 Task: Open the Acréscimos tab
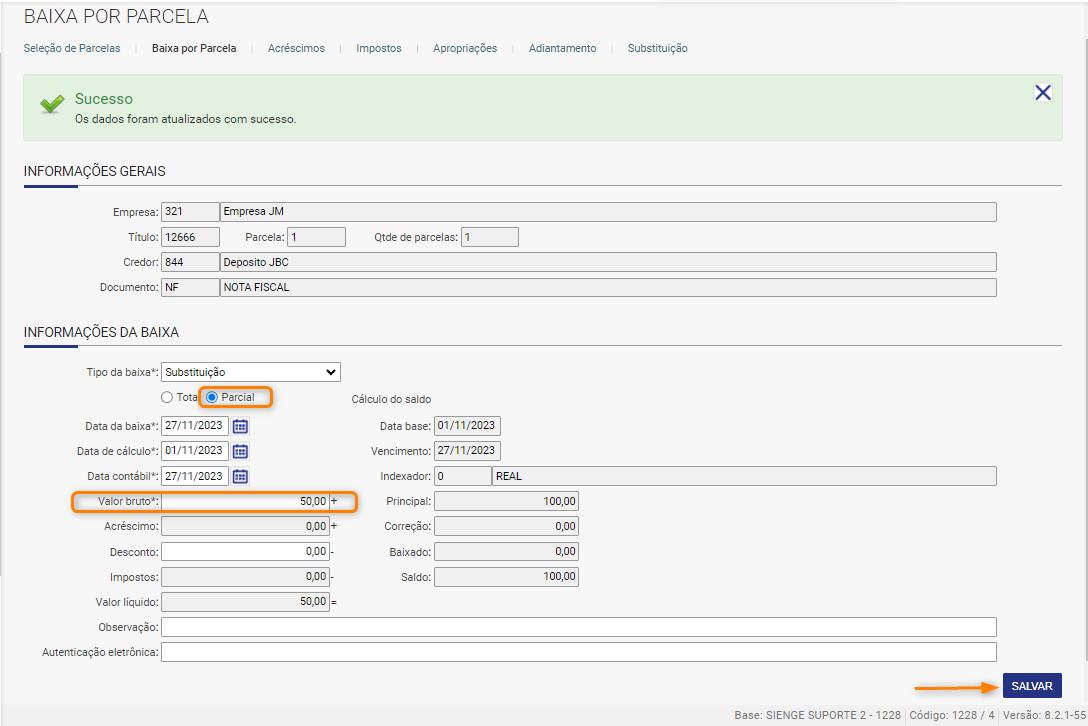(296, 48)
